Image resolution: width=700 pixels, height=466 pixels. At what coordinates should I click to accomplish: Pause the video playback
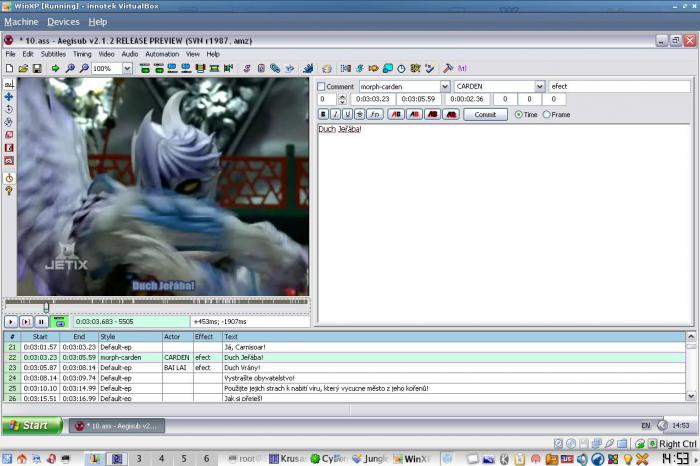[41, 321]
